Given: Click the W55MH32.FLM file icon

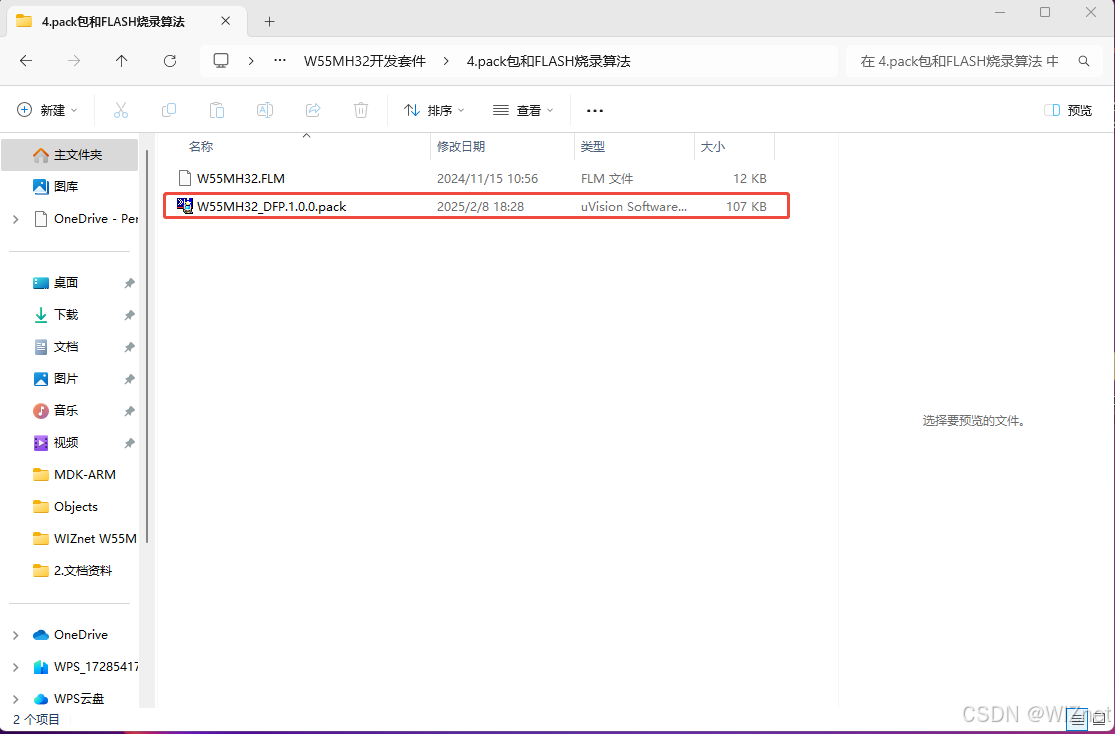Looking at the screenshot, I should click(x=185, y=179).
